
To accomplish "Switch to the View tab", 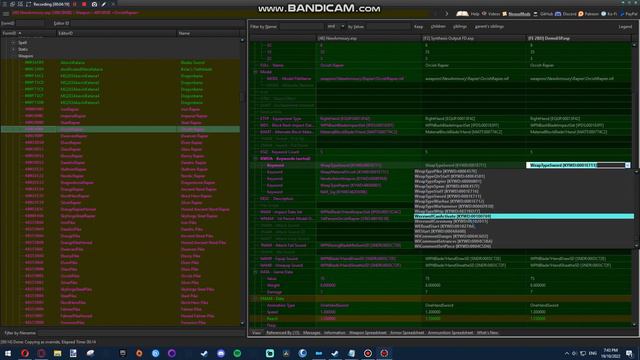I will click(x=256, y=333).
